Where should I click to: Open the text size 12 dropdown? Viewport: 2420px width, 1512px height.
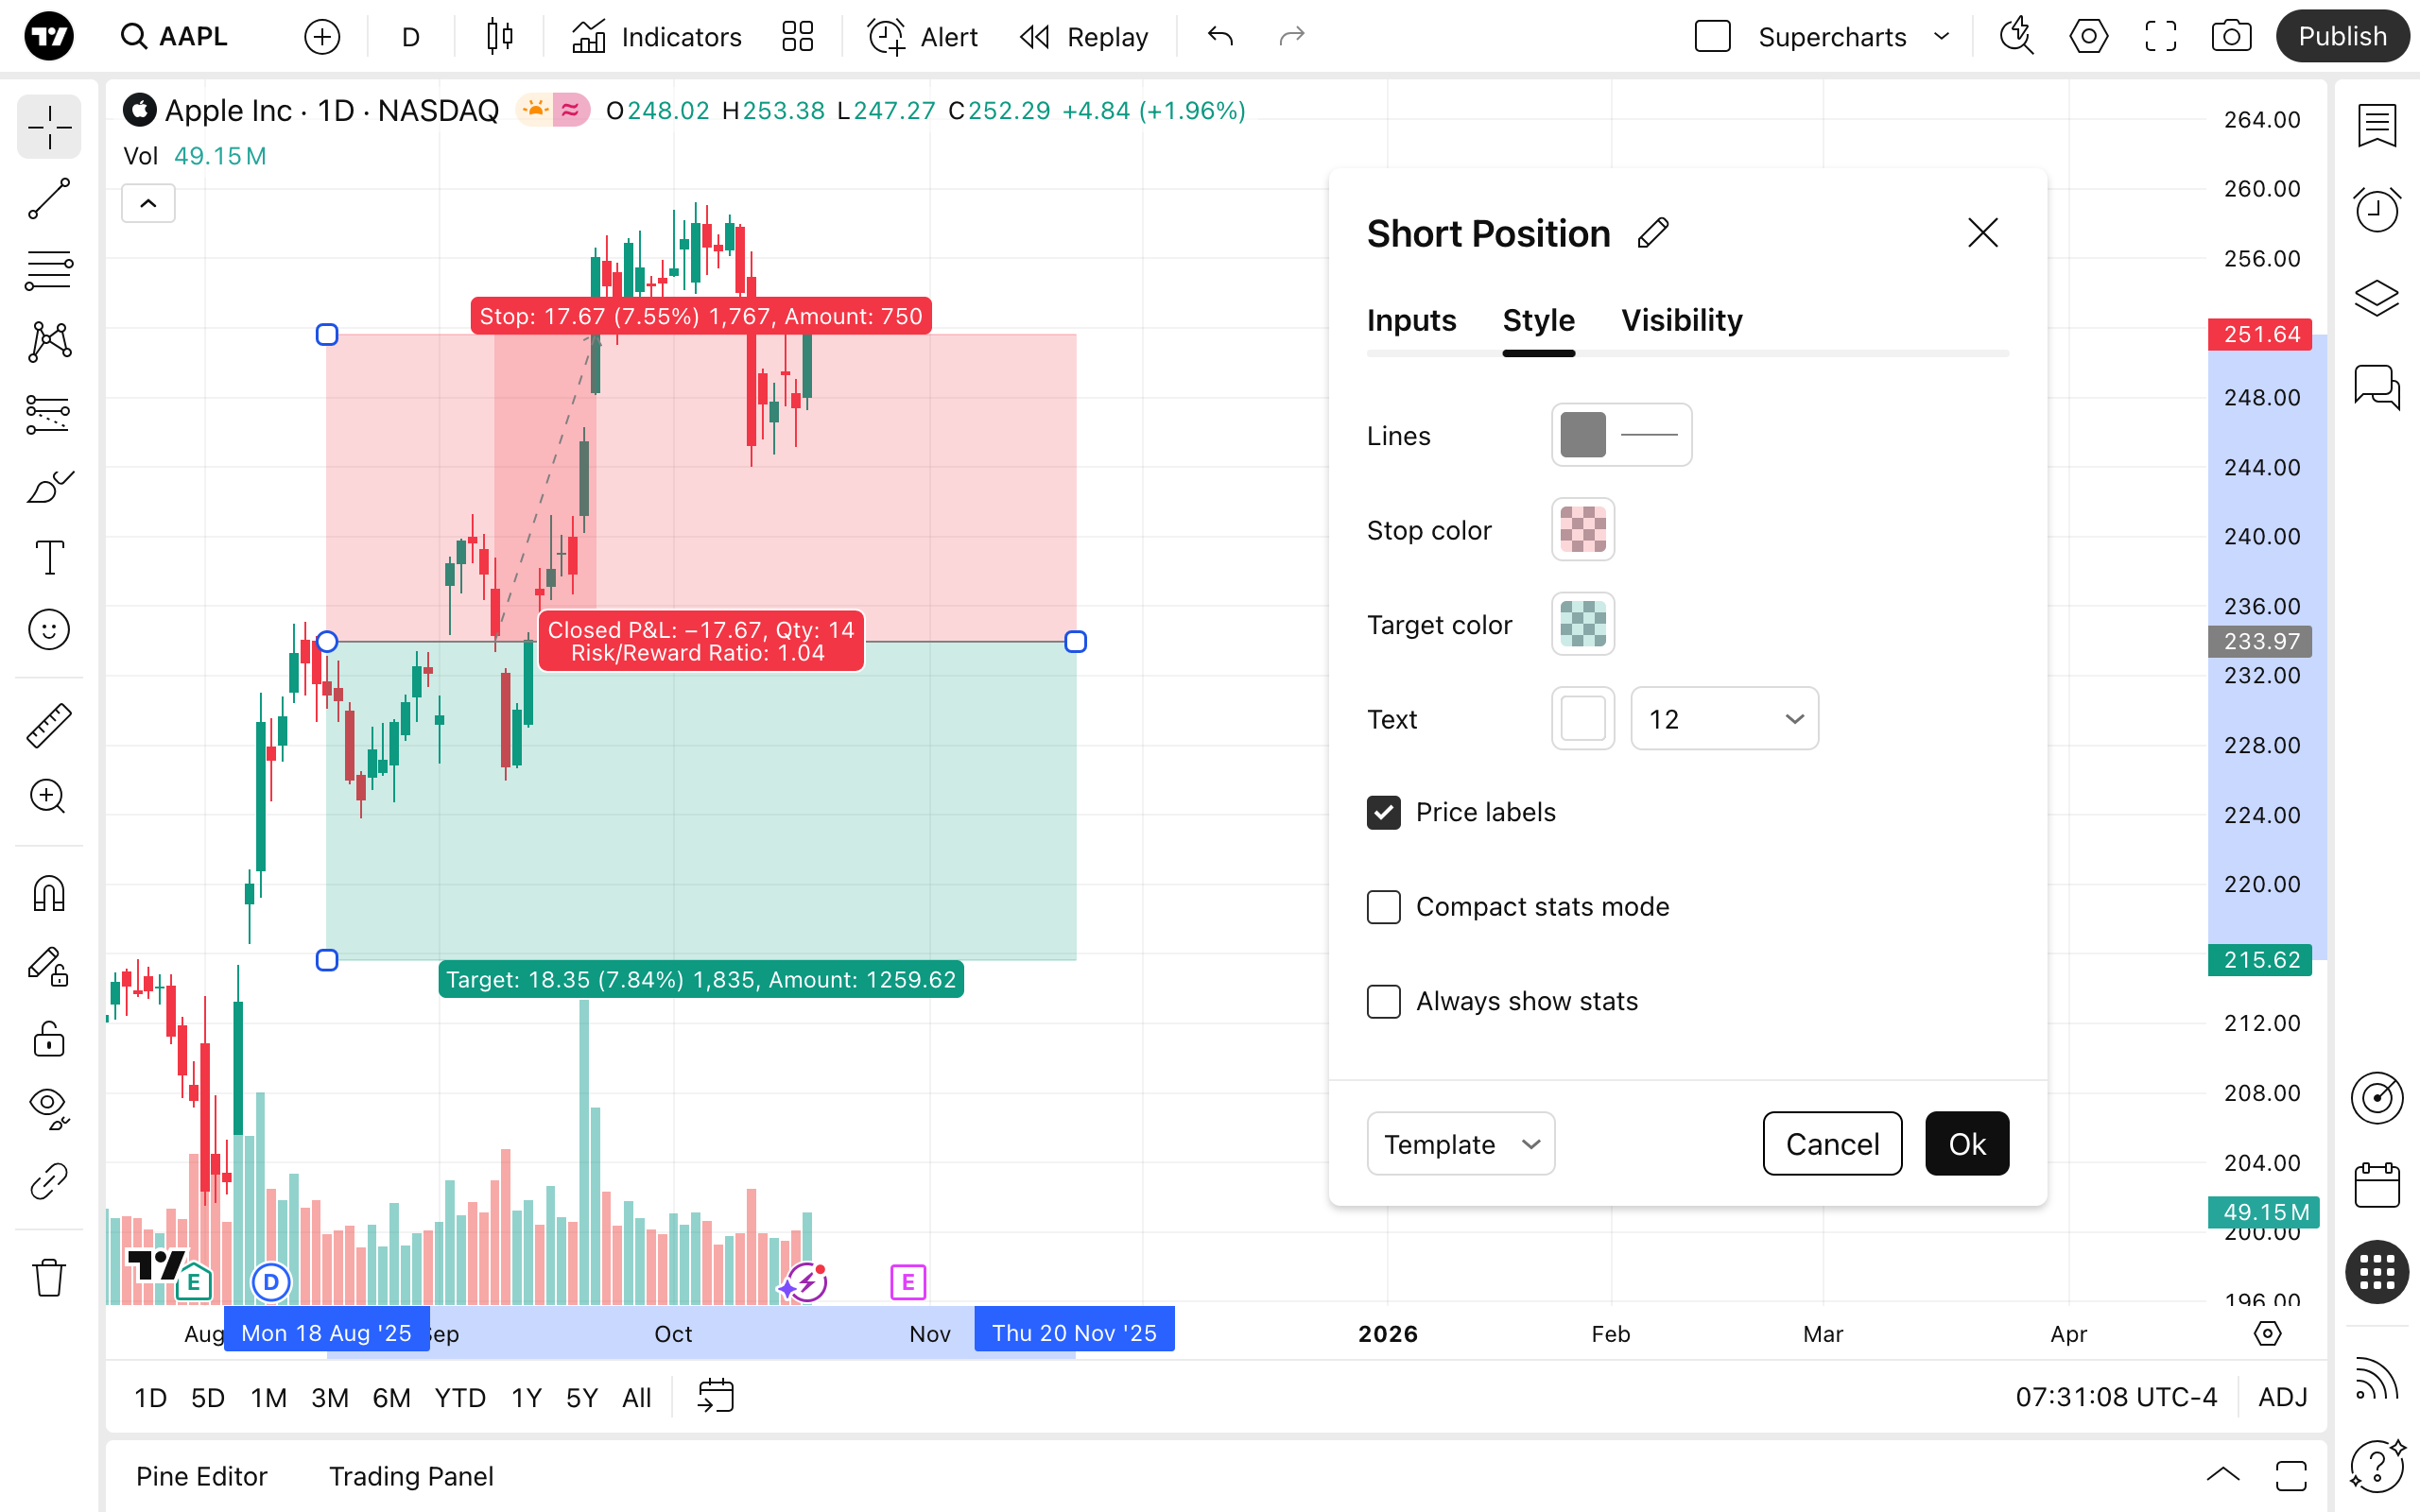tap(1724, 719)
